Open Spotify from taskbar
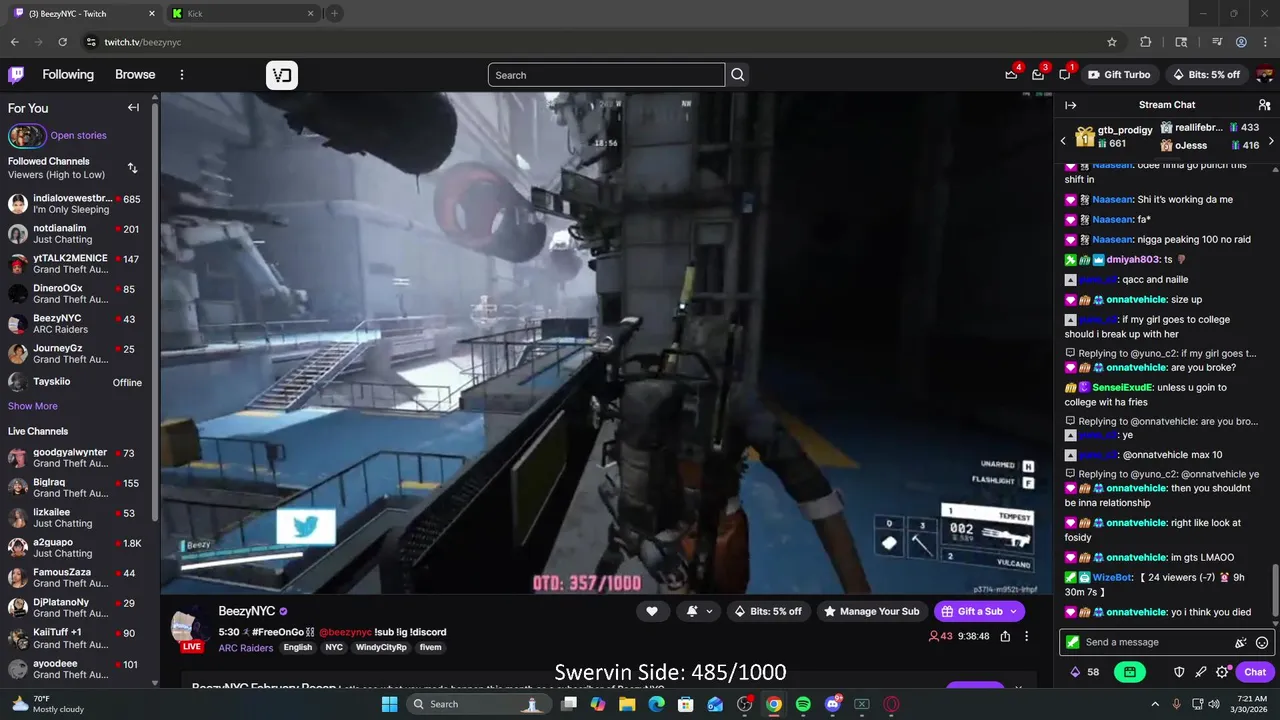1280x720 pixels. 803,704
